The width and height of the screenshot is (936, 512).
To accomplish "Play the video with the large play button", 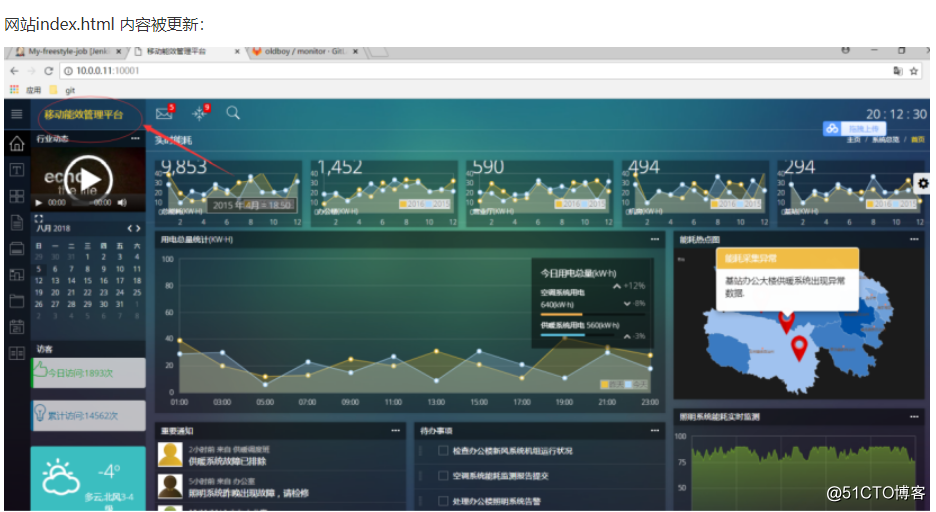I will point(88,178).
